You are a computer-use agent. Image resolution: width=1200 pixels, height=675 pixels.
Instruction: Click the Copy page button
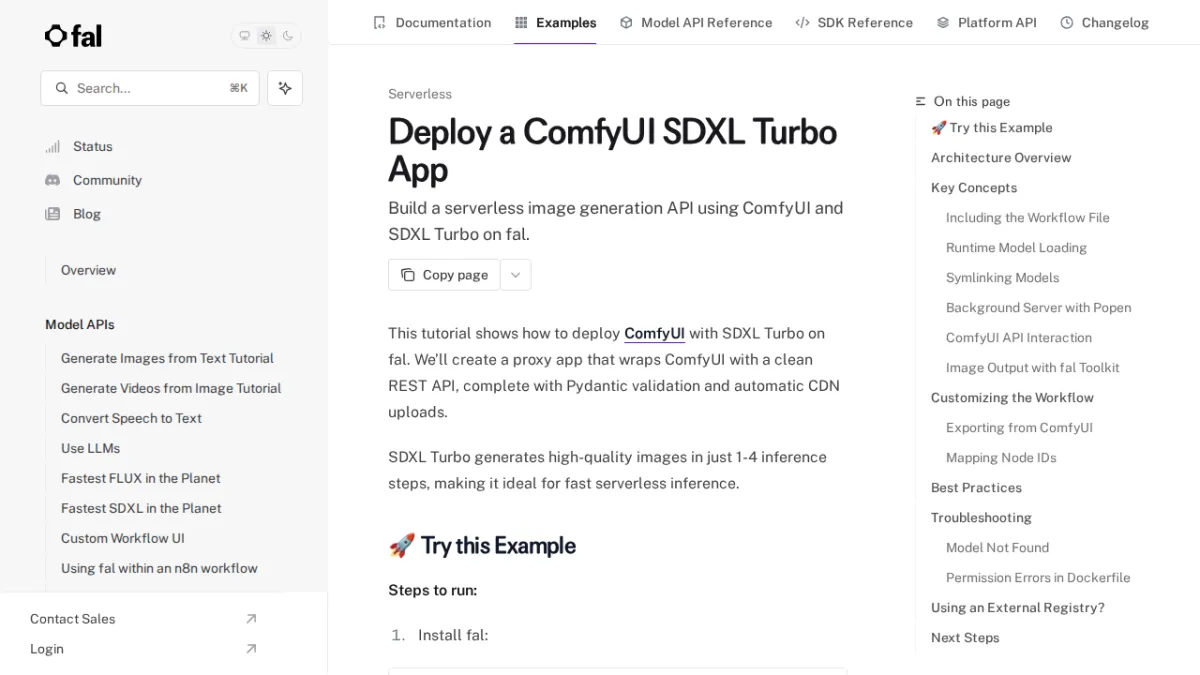444,275
